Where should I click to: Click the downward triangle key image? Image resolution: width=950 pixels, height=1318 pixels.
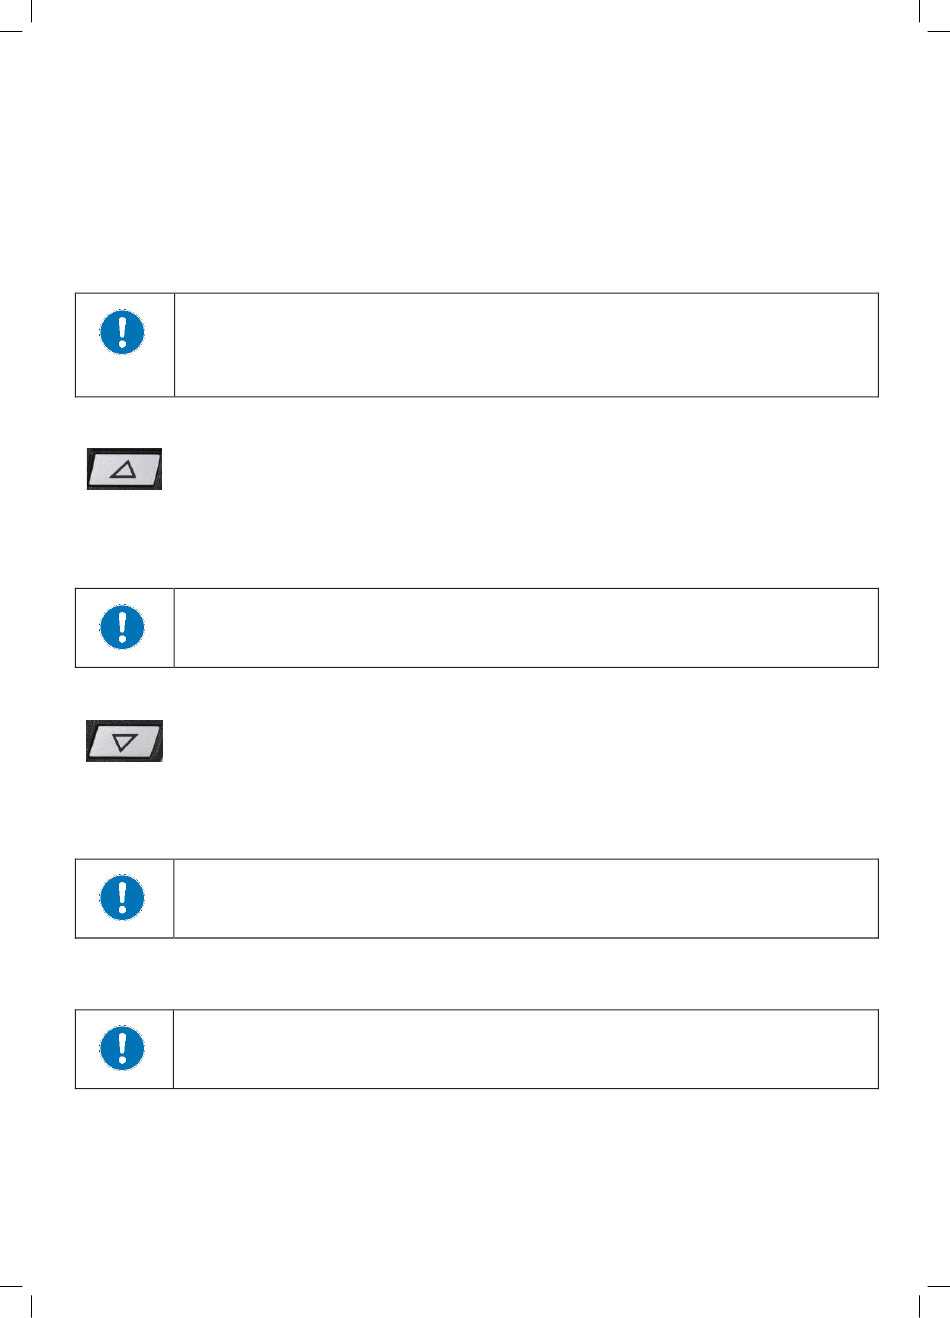(124, 741)
